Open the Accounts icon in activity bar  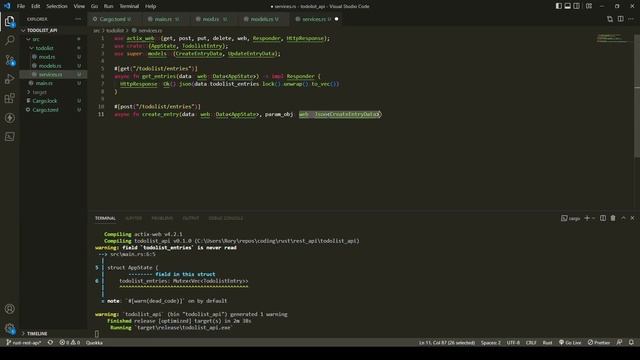(x=9, y=309)
